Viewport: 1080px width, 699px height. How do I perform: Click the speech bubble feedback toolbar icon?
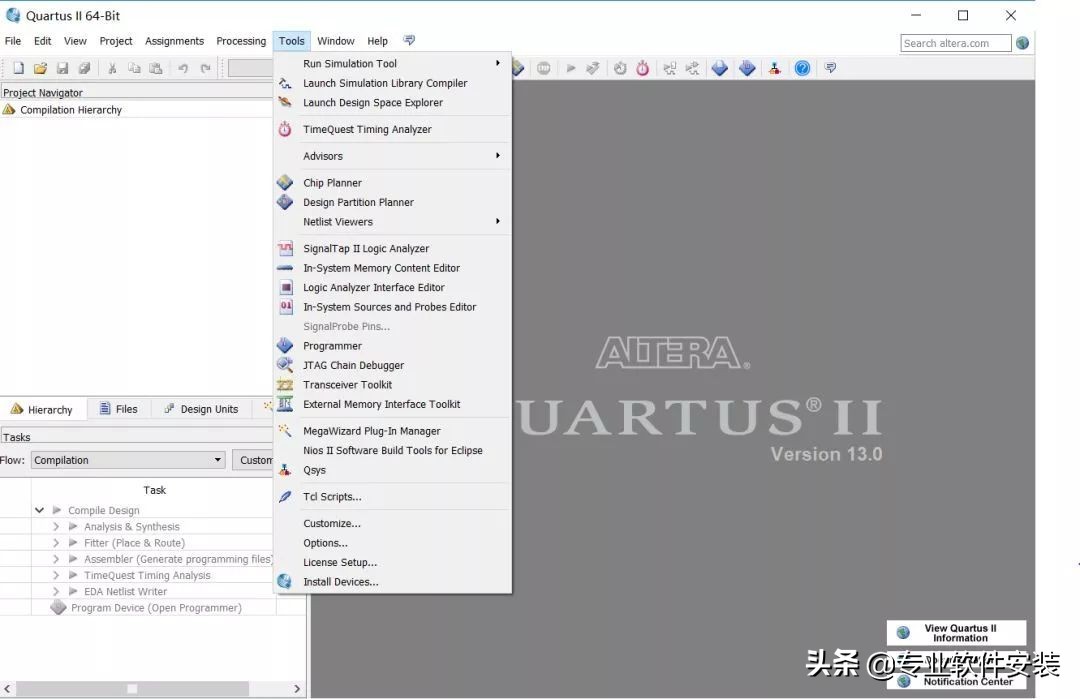(x=830, y=67)
